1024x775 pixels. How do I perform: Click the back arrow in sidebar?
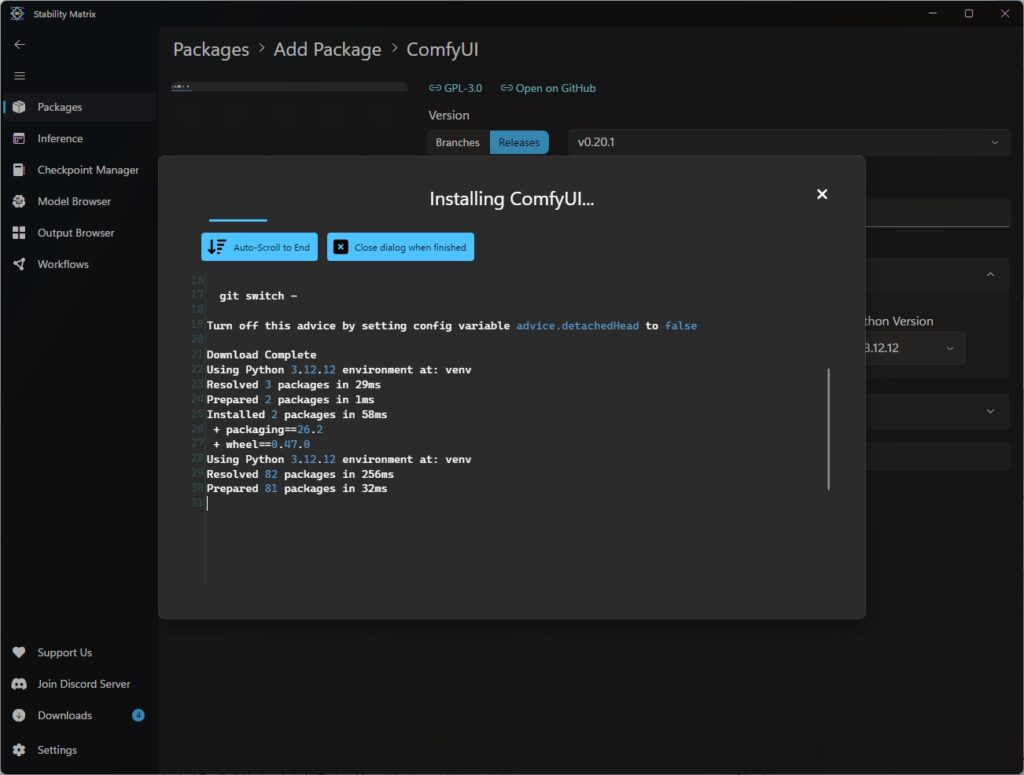pyautogui.click(x=20, y=44)
